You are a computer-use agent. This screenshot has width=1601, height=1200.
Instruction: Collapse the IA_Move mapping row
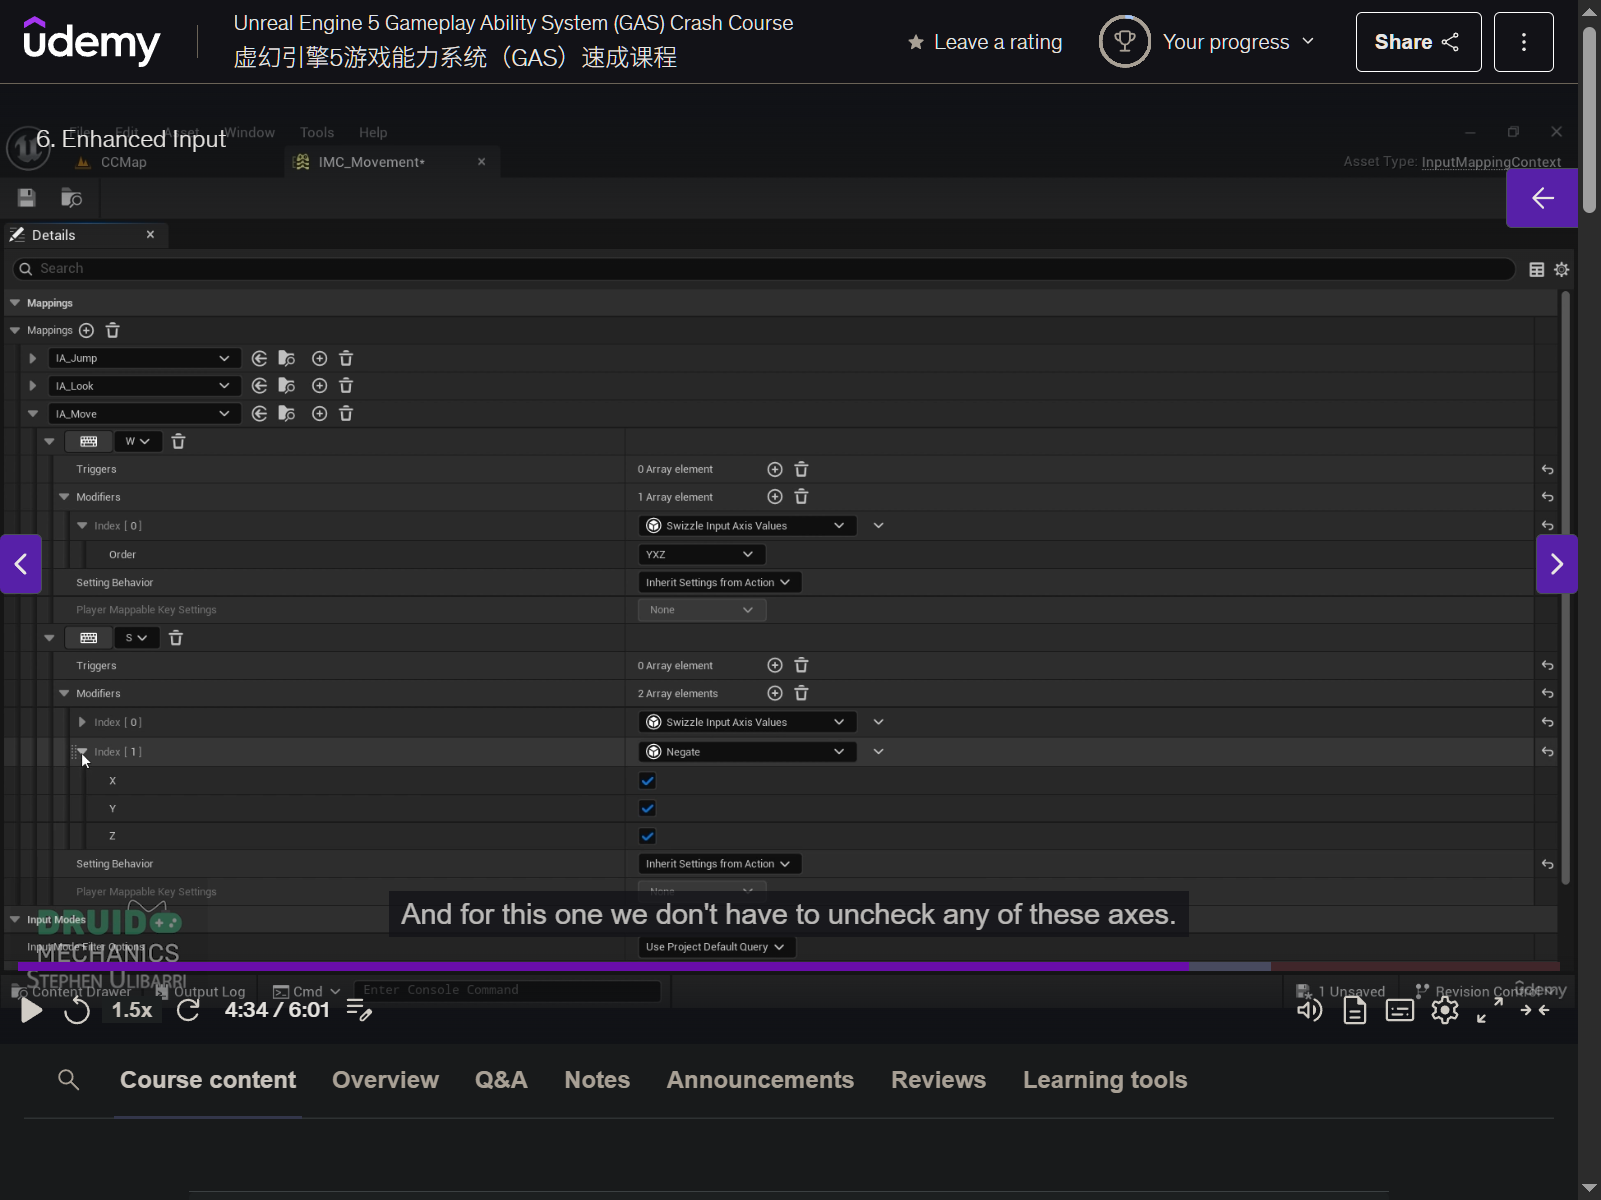(x=33, y=414)
